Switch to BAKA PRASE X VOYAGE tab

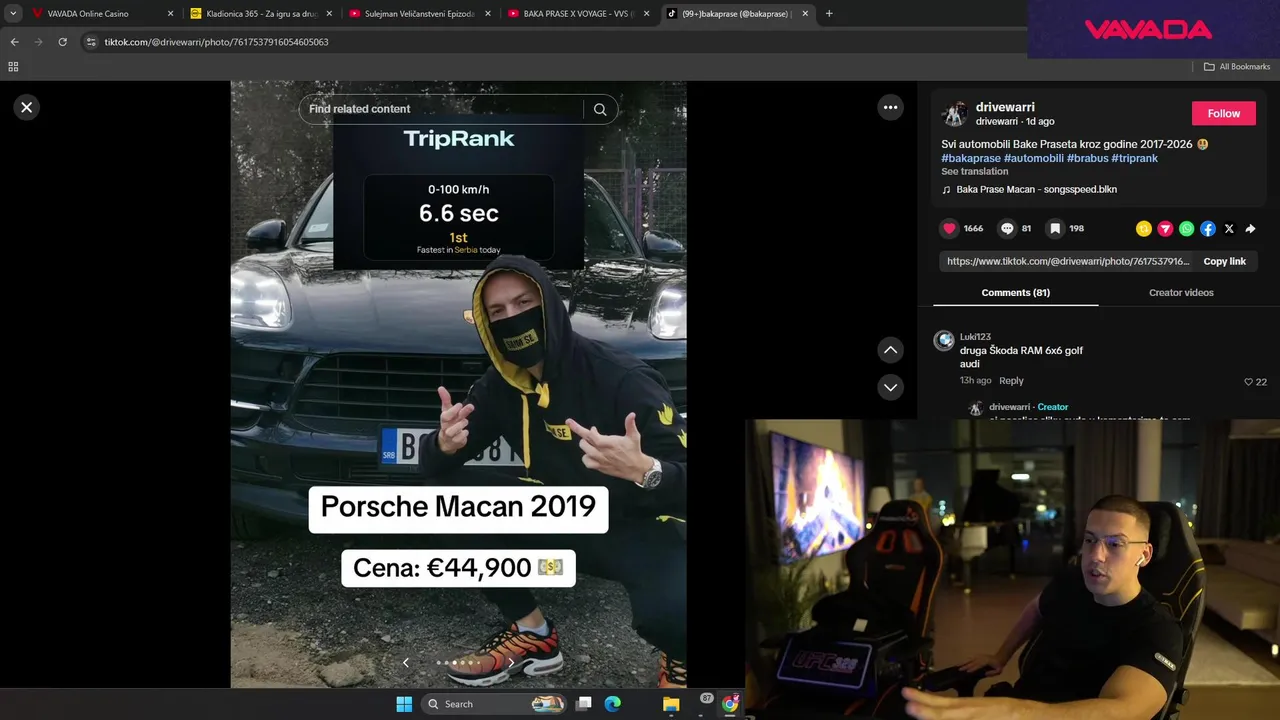click(579, 14)
